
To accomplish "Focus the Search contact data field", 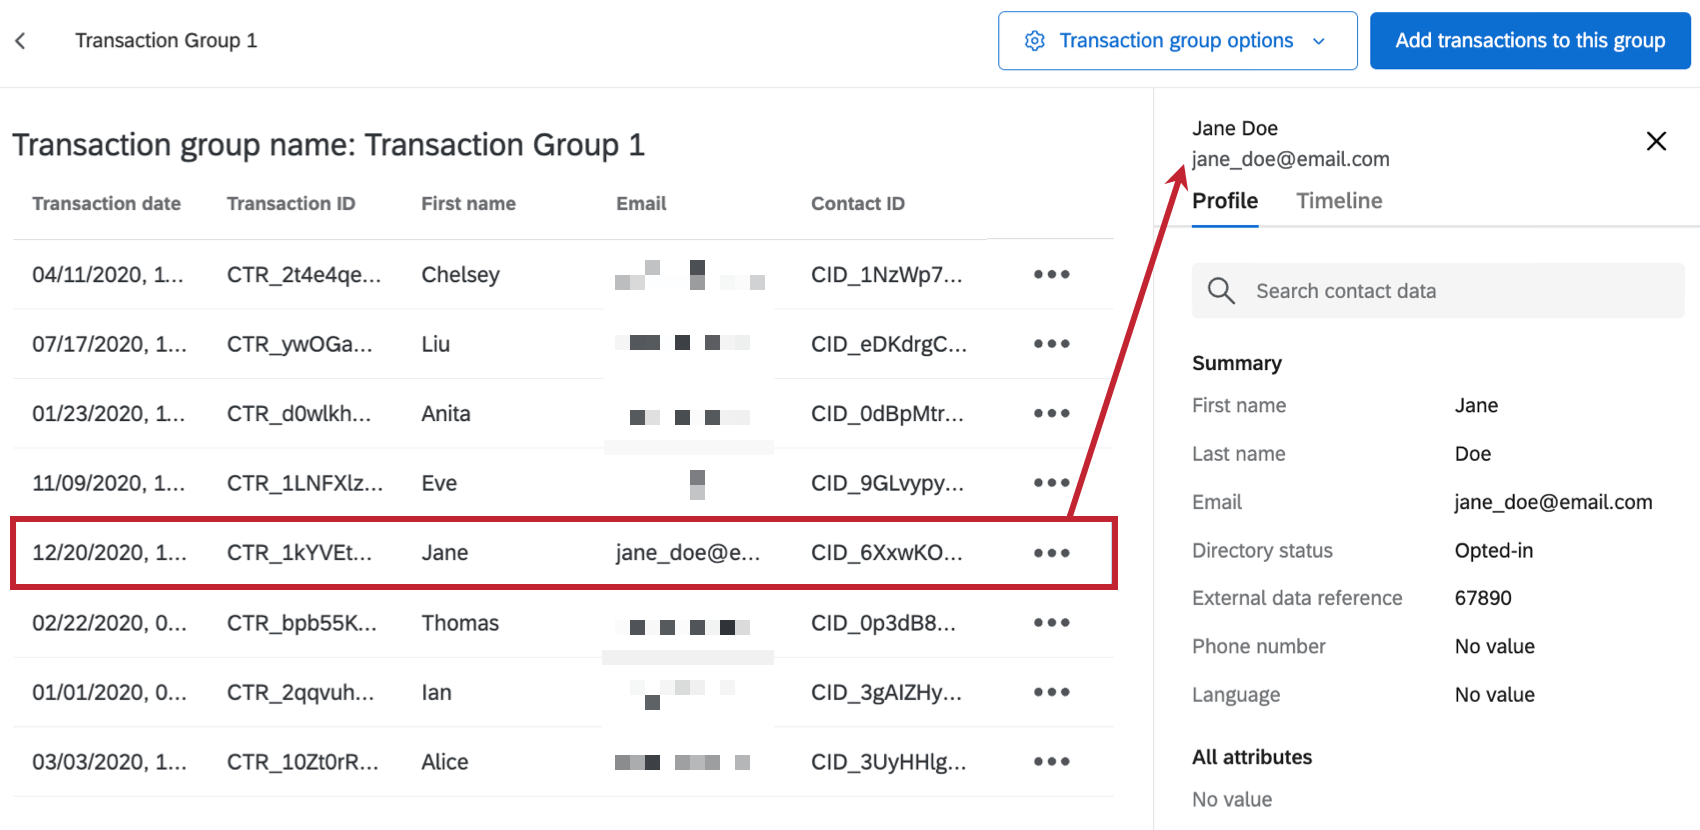I will coord(1450,291).
